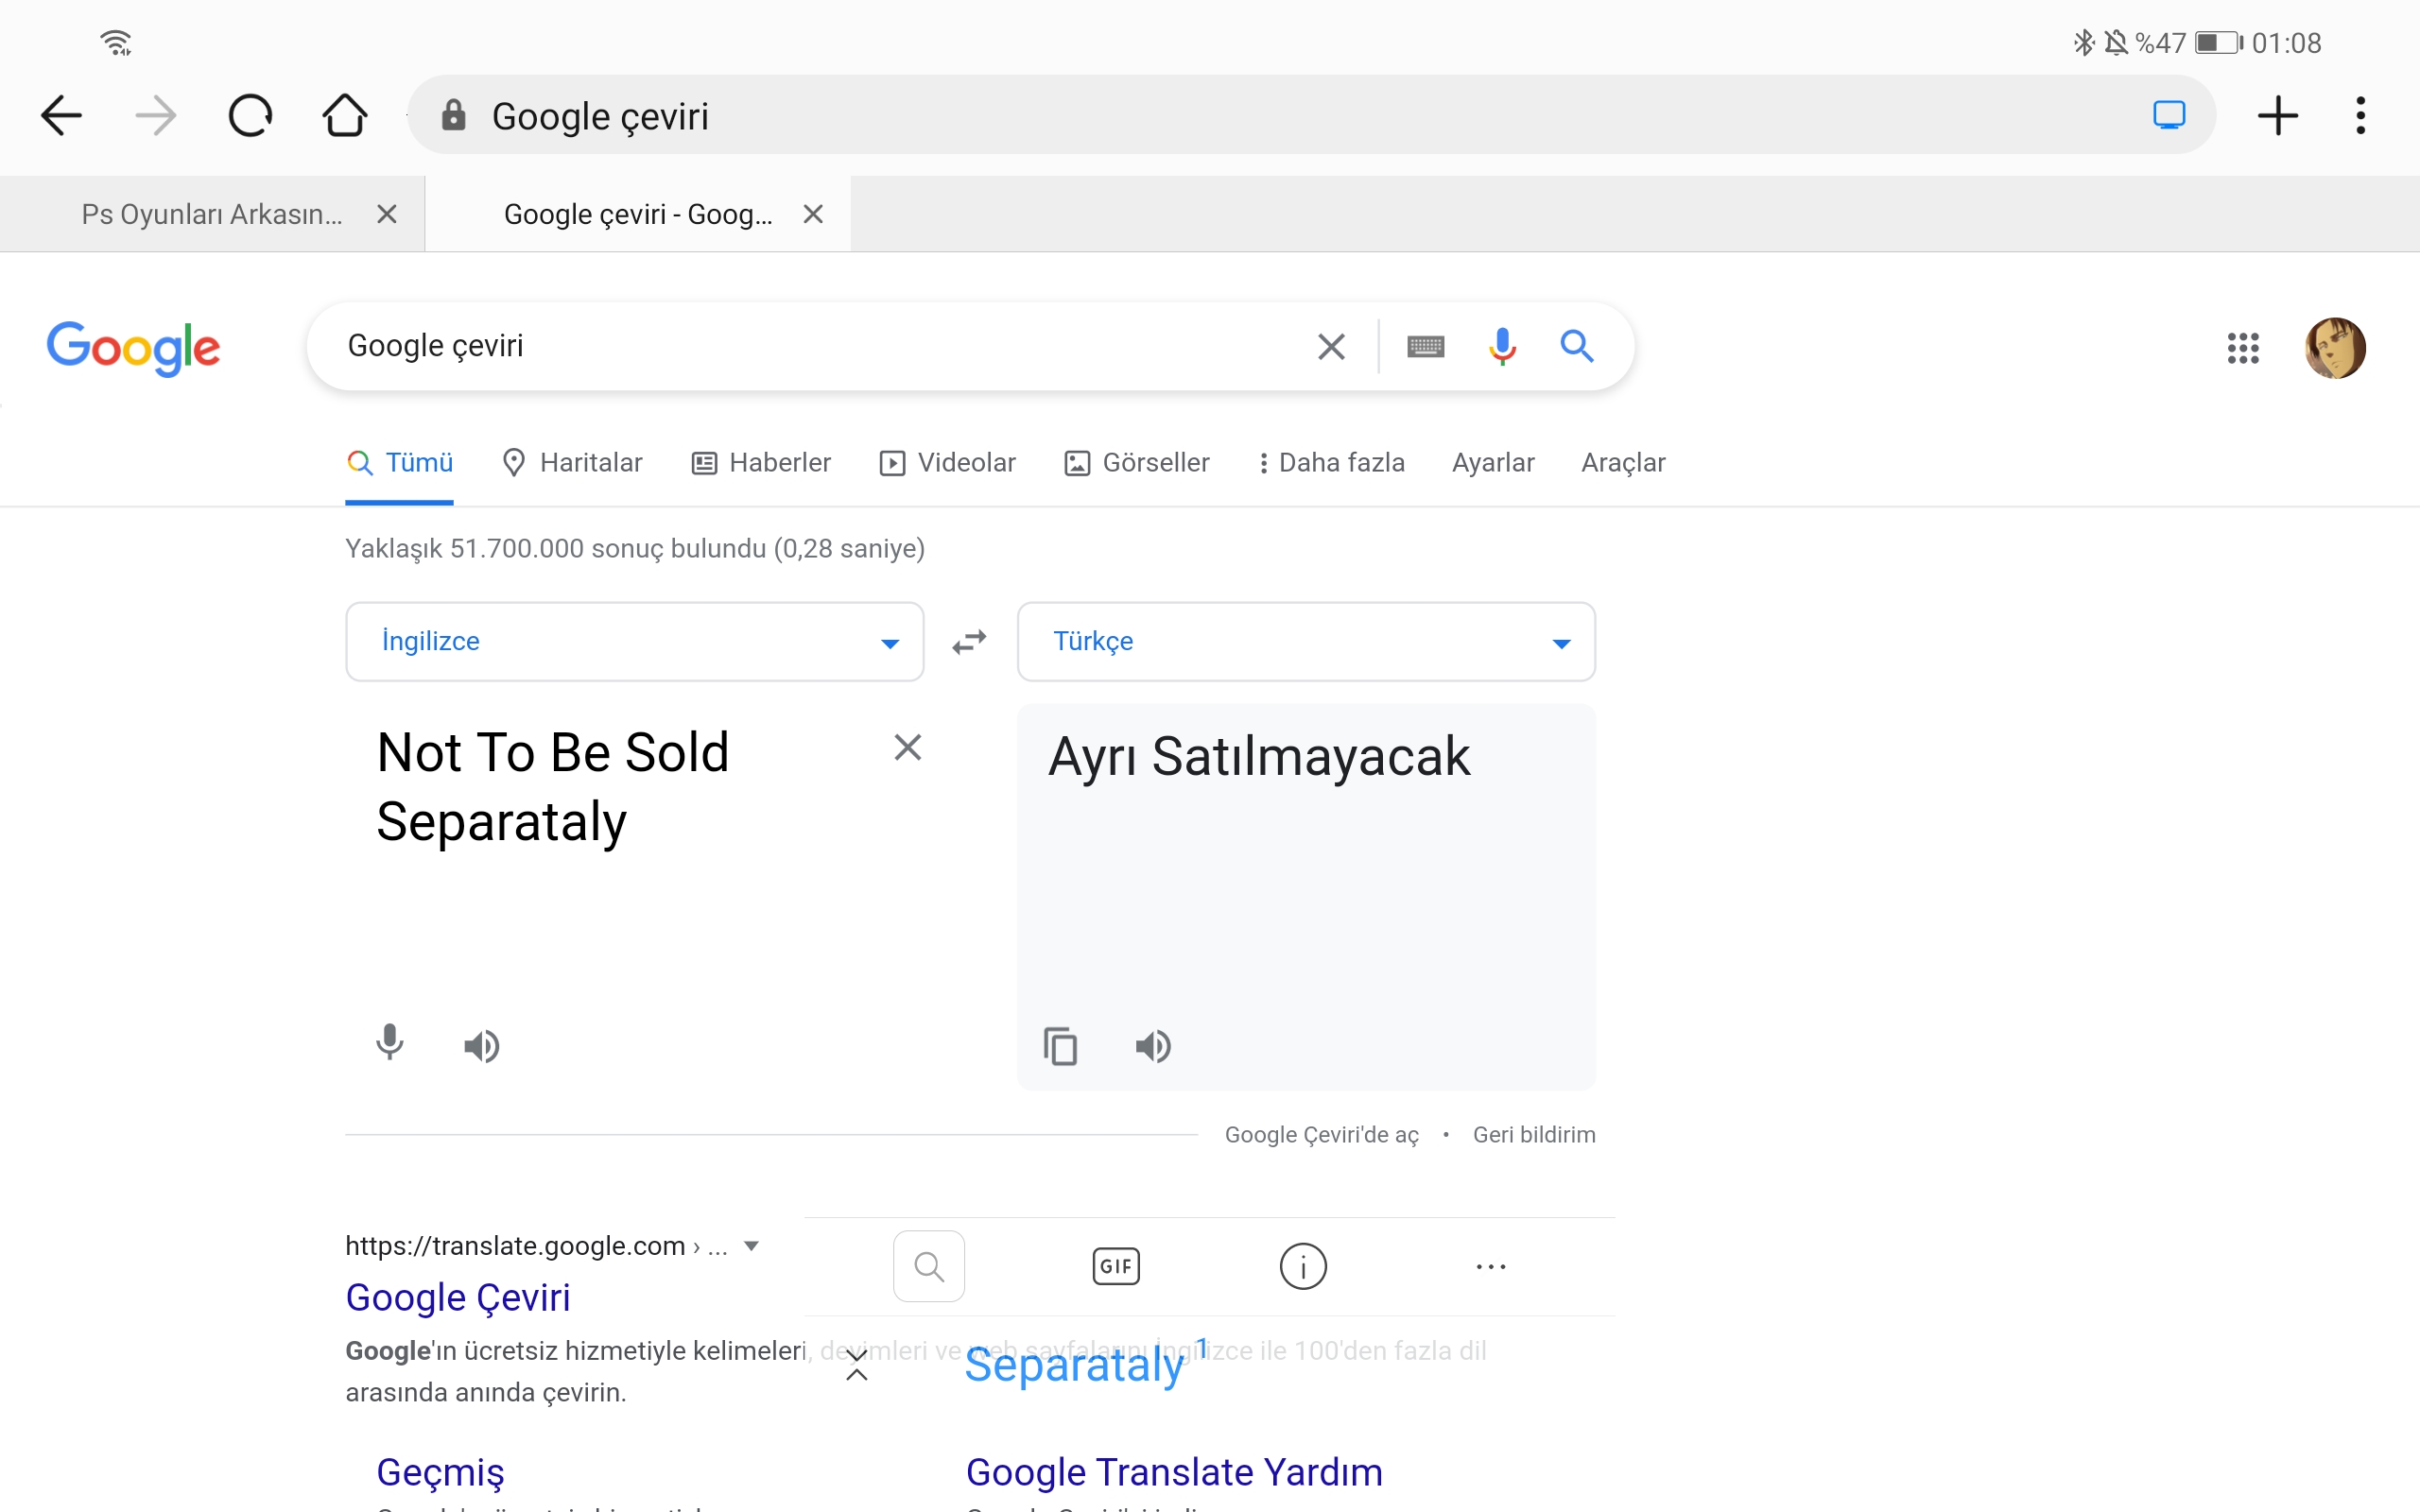Dictate source text with the microphone icon
Image resolution: width=2420 pixels, height=1512 pixels.
pos(390,1043)
